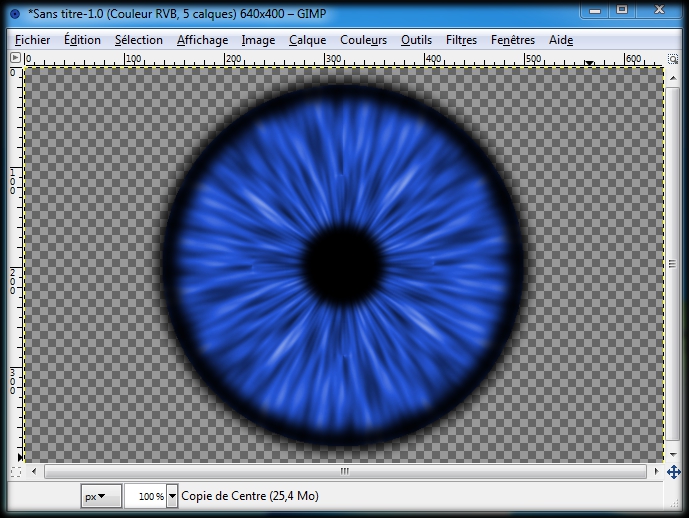Open the image menu triangle at ruler corner
The height and width of the screenshot is (518, 689).
(15, 59)
